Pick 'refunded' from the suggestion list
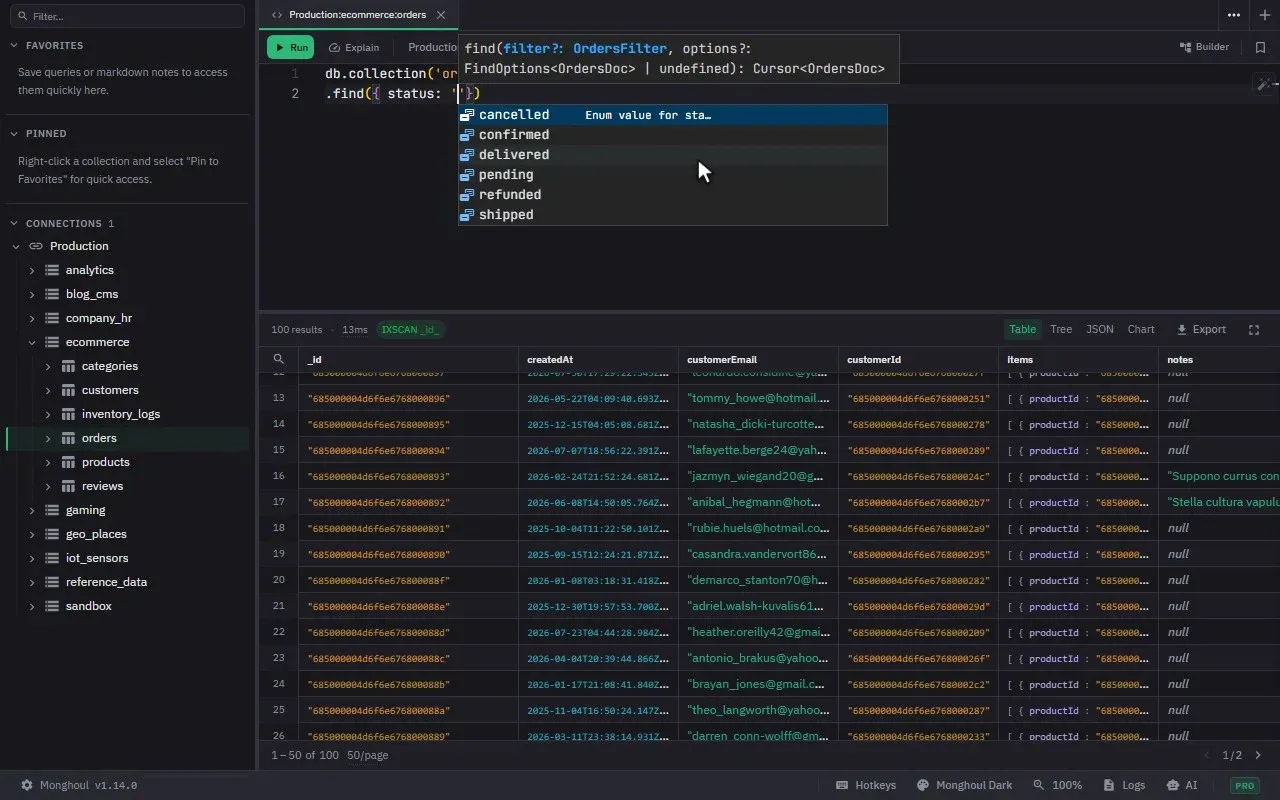The width and height of the screenshot is (1280, 800). pyautogui.click(x=673, y=195)
